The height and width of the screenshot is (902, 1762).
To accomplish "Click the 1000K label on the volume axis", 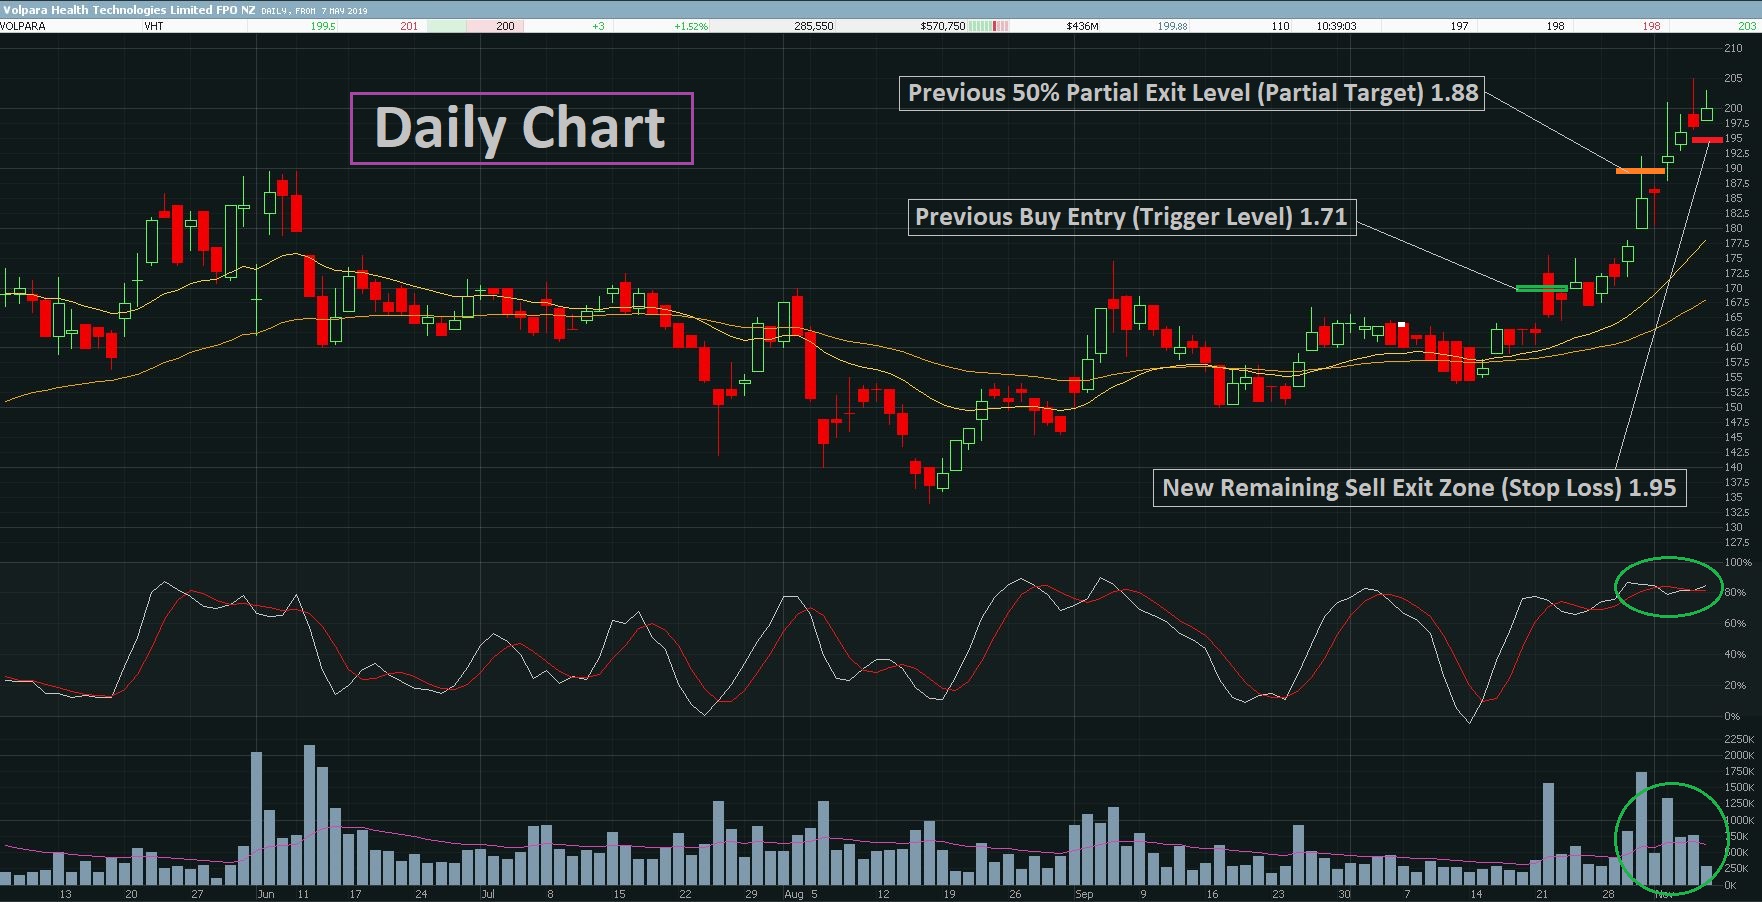I will [x=1739, y=821].
